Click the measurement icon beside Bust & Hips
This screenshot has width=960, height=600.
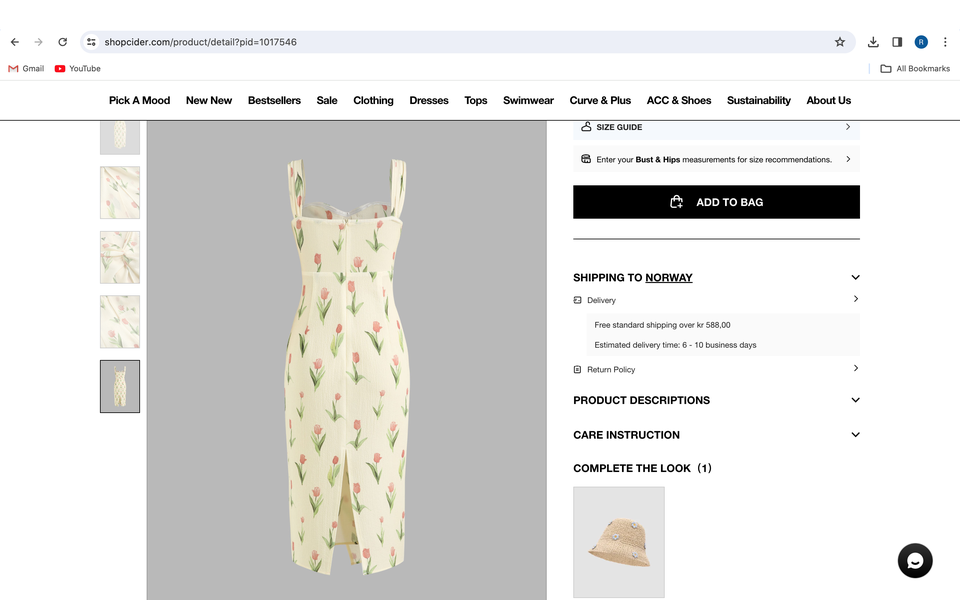tap(586, 159)
